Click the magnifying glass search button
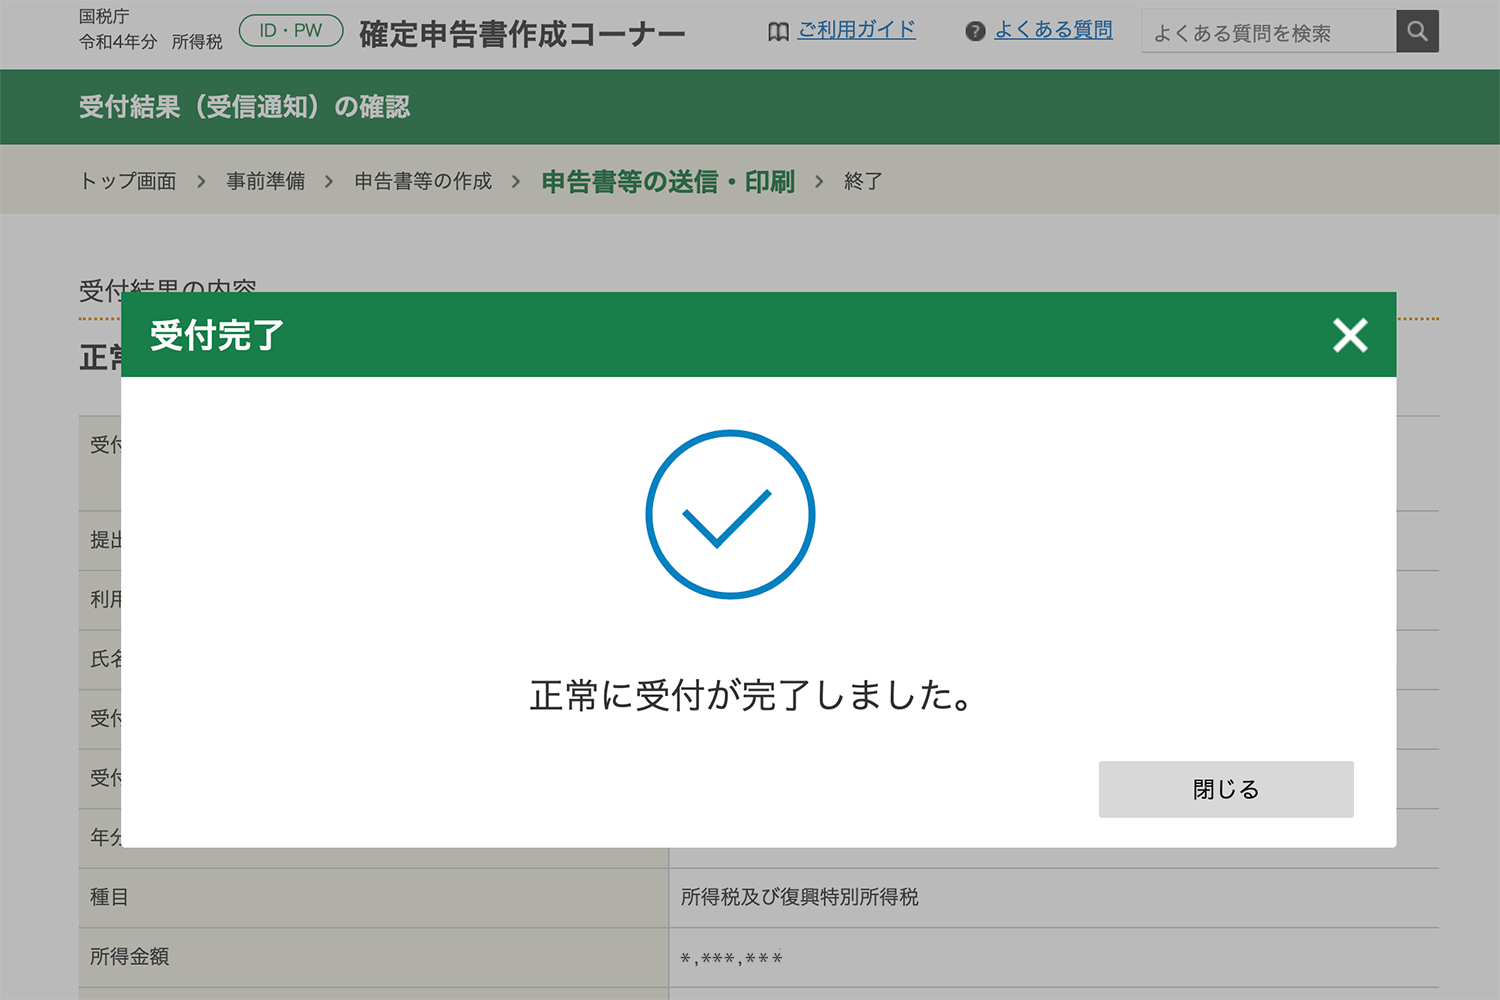Image resolution: width=1500 pixels, height=1000 pixels. coord(1417,31)
